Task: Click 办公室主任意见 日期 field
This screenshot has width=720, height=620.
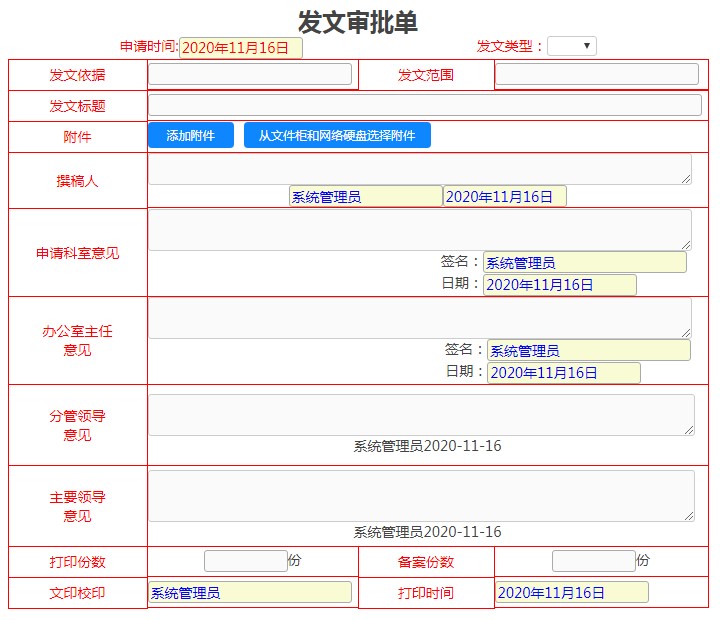Action: 564,372
